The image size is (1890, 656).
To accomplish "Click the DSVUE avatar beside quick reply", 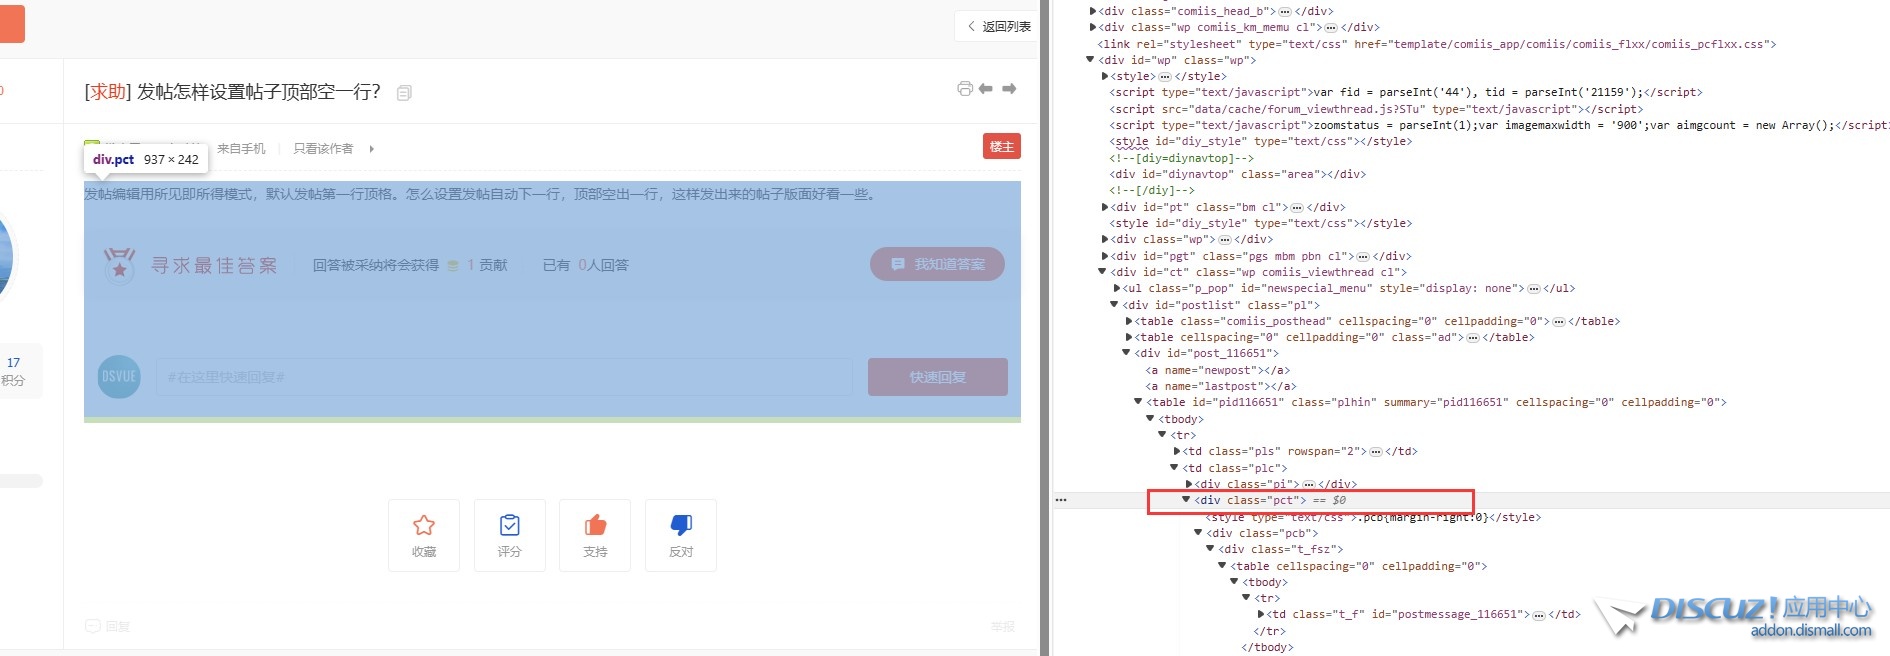I will (x=119, y=377).
